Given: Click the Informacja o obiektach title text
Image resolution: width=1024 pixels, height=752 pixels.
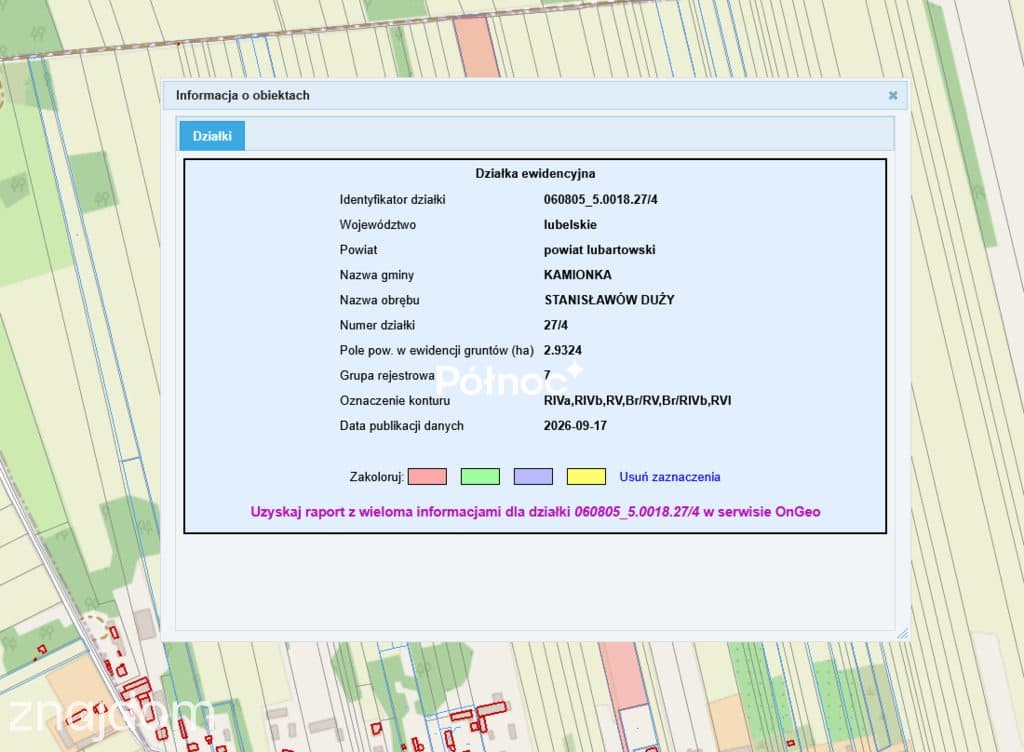Looking at the screenshot, I should click(x=242, y=95).
